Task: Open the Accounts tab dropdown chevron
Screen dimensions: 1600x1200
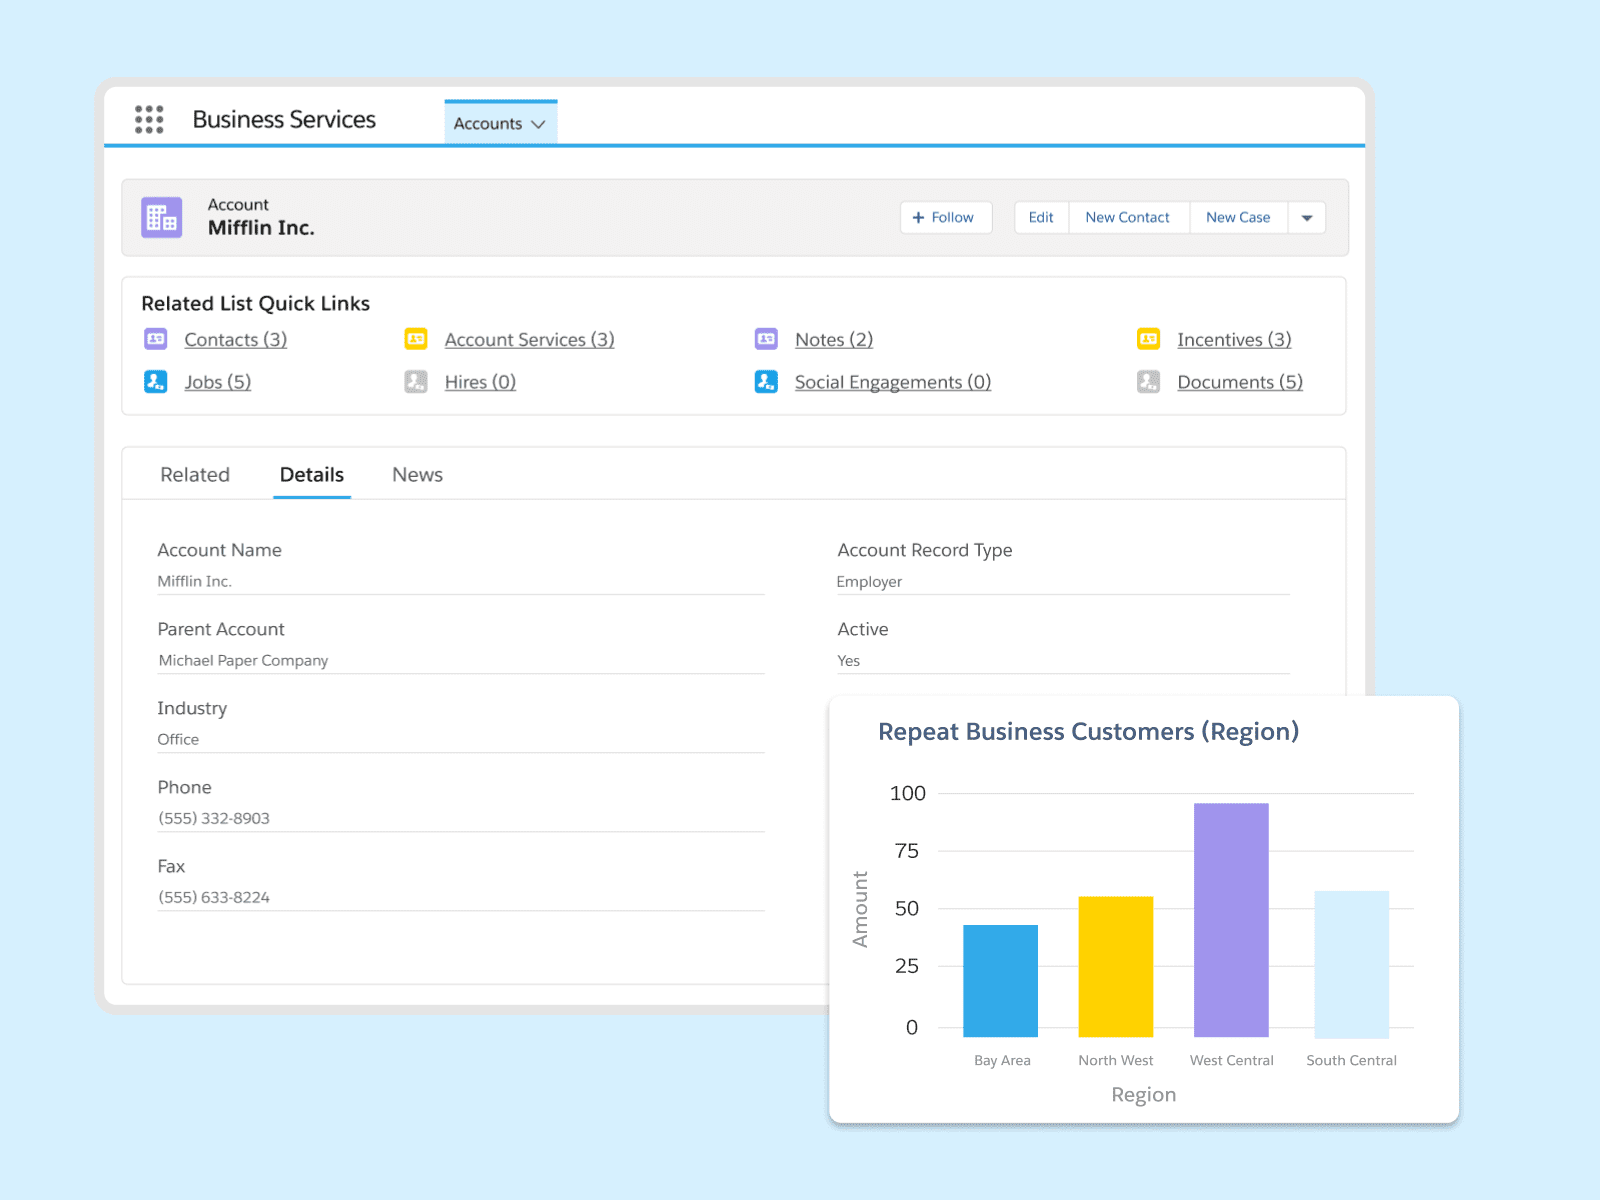Action: point(538,124)
